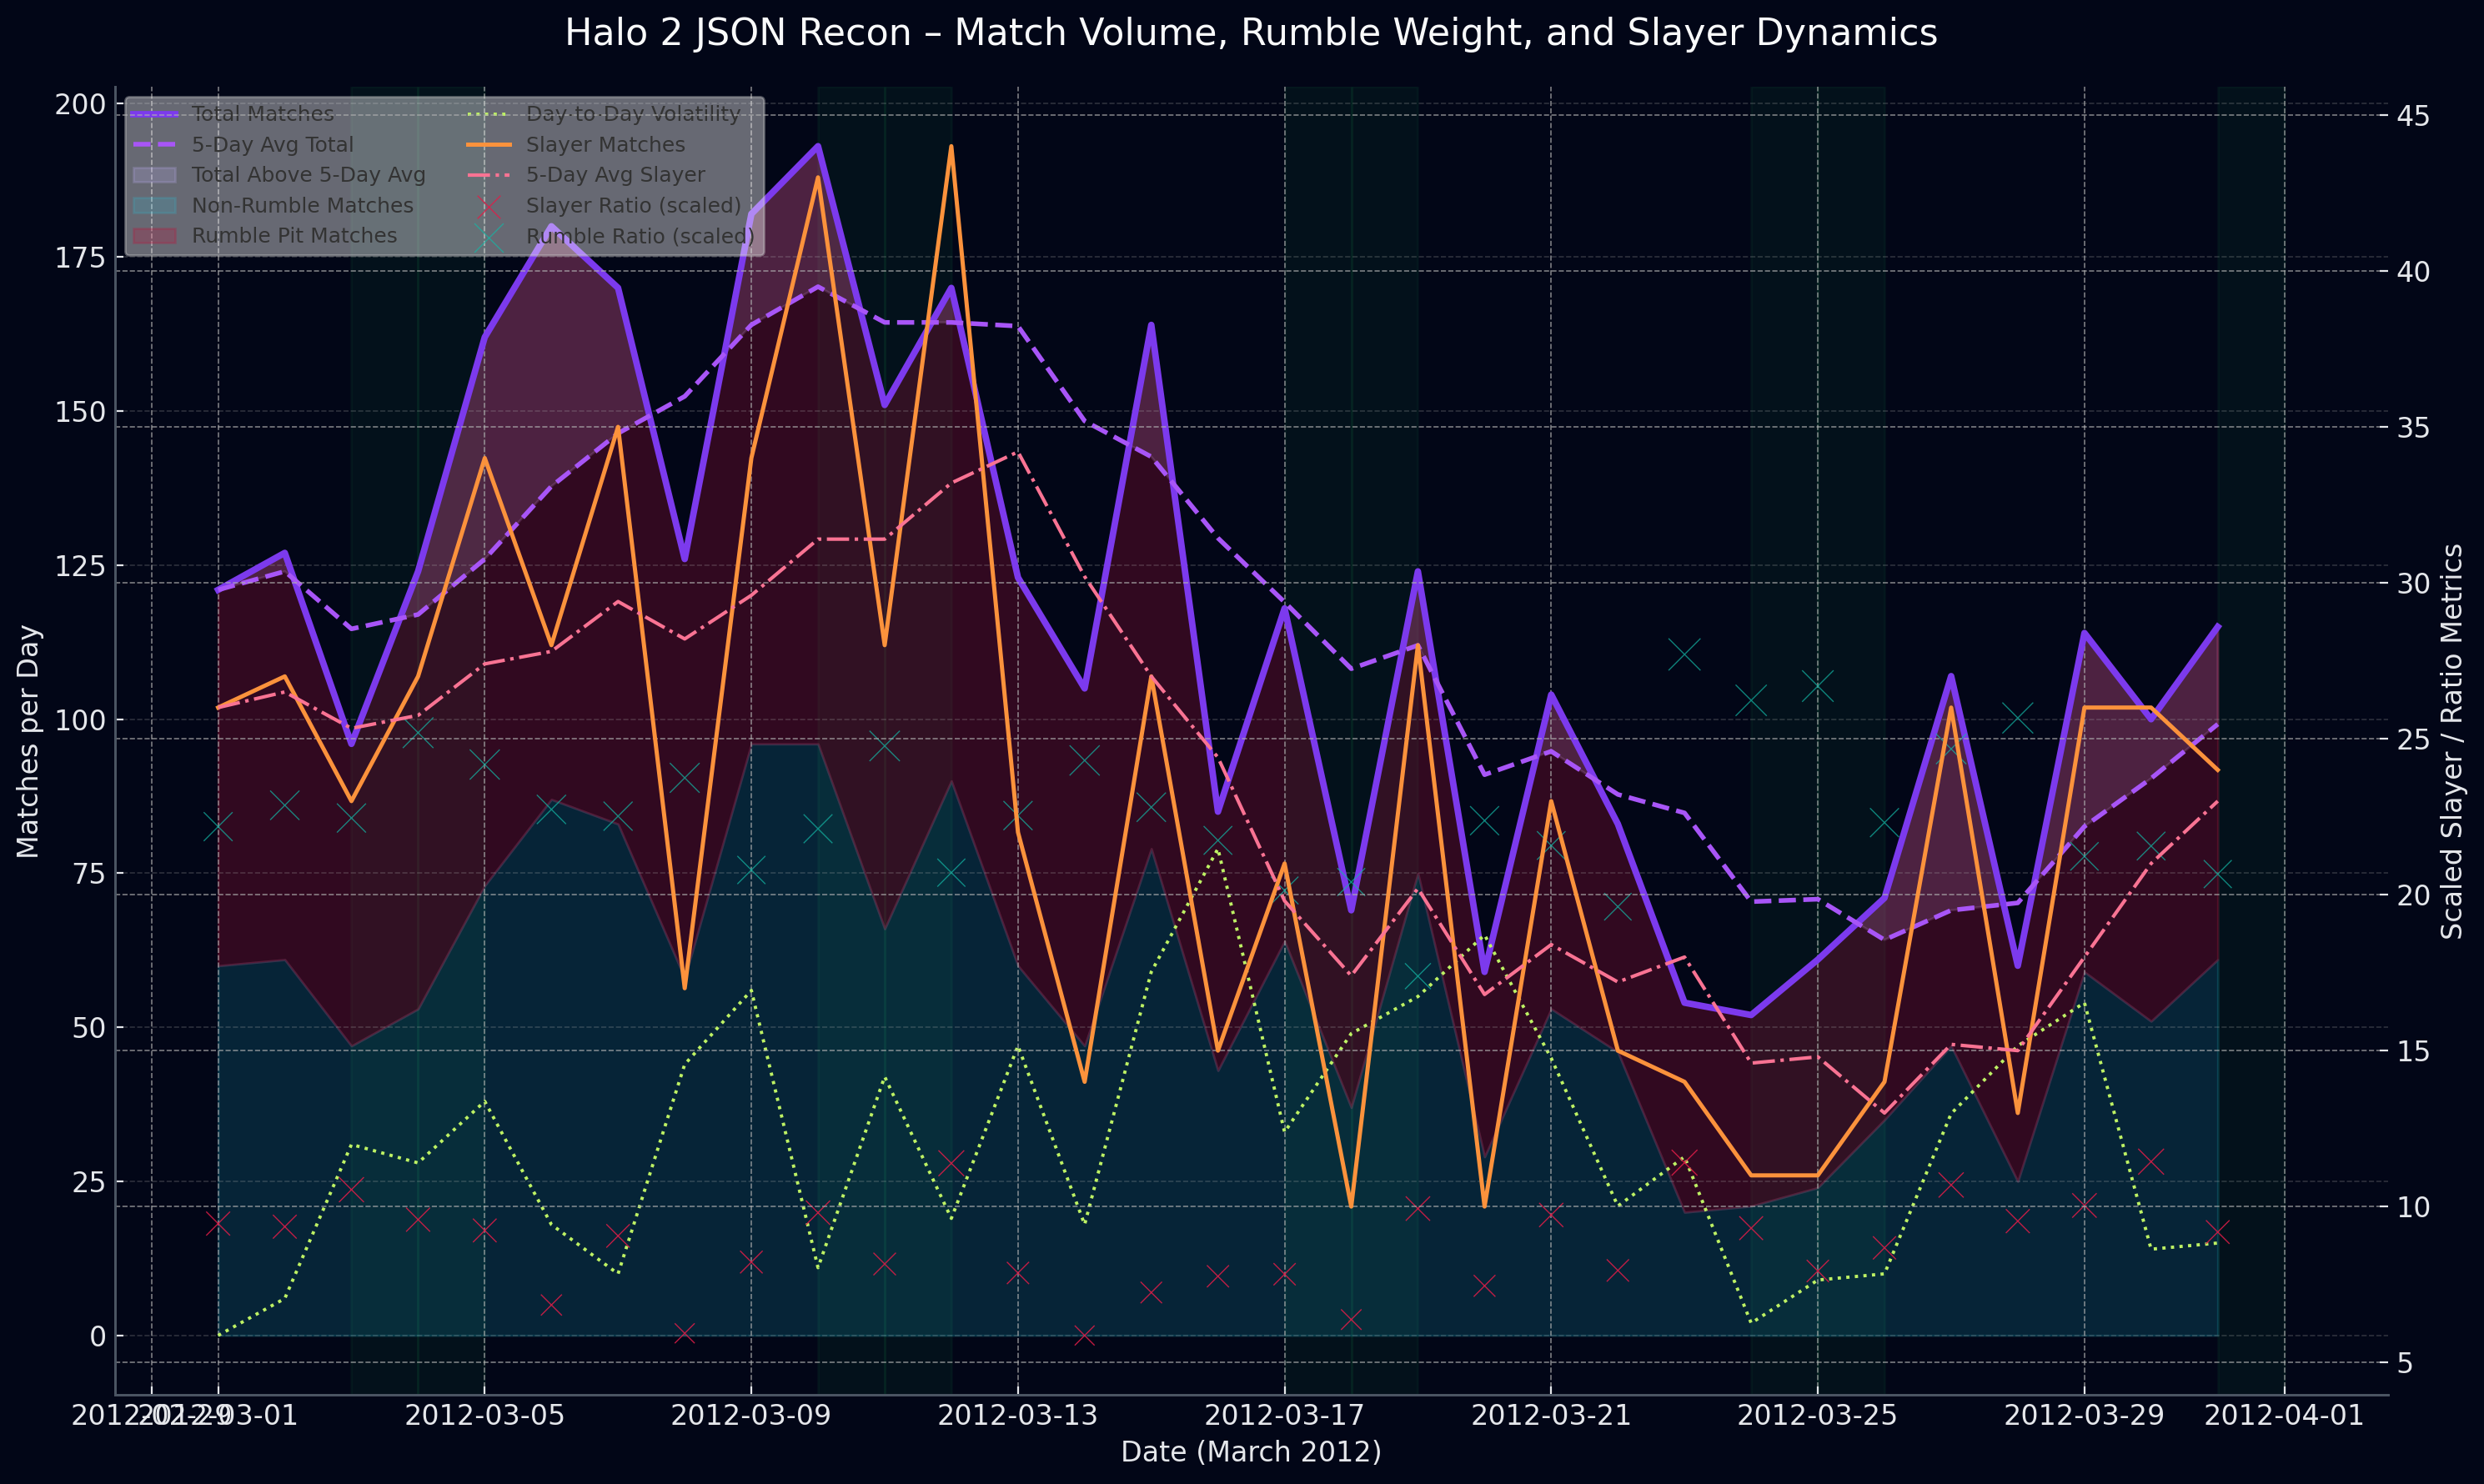2484x1484 pixels.
Task: Click the Rumble Pit Matches crimson legend swatch
Action: pos(154,236)
